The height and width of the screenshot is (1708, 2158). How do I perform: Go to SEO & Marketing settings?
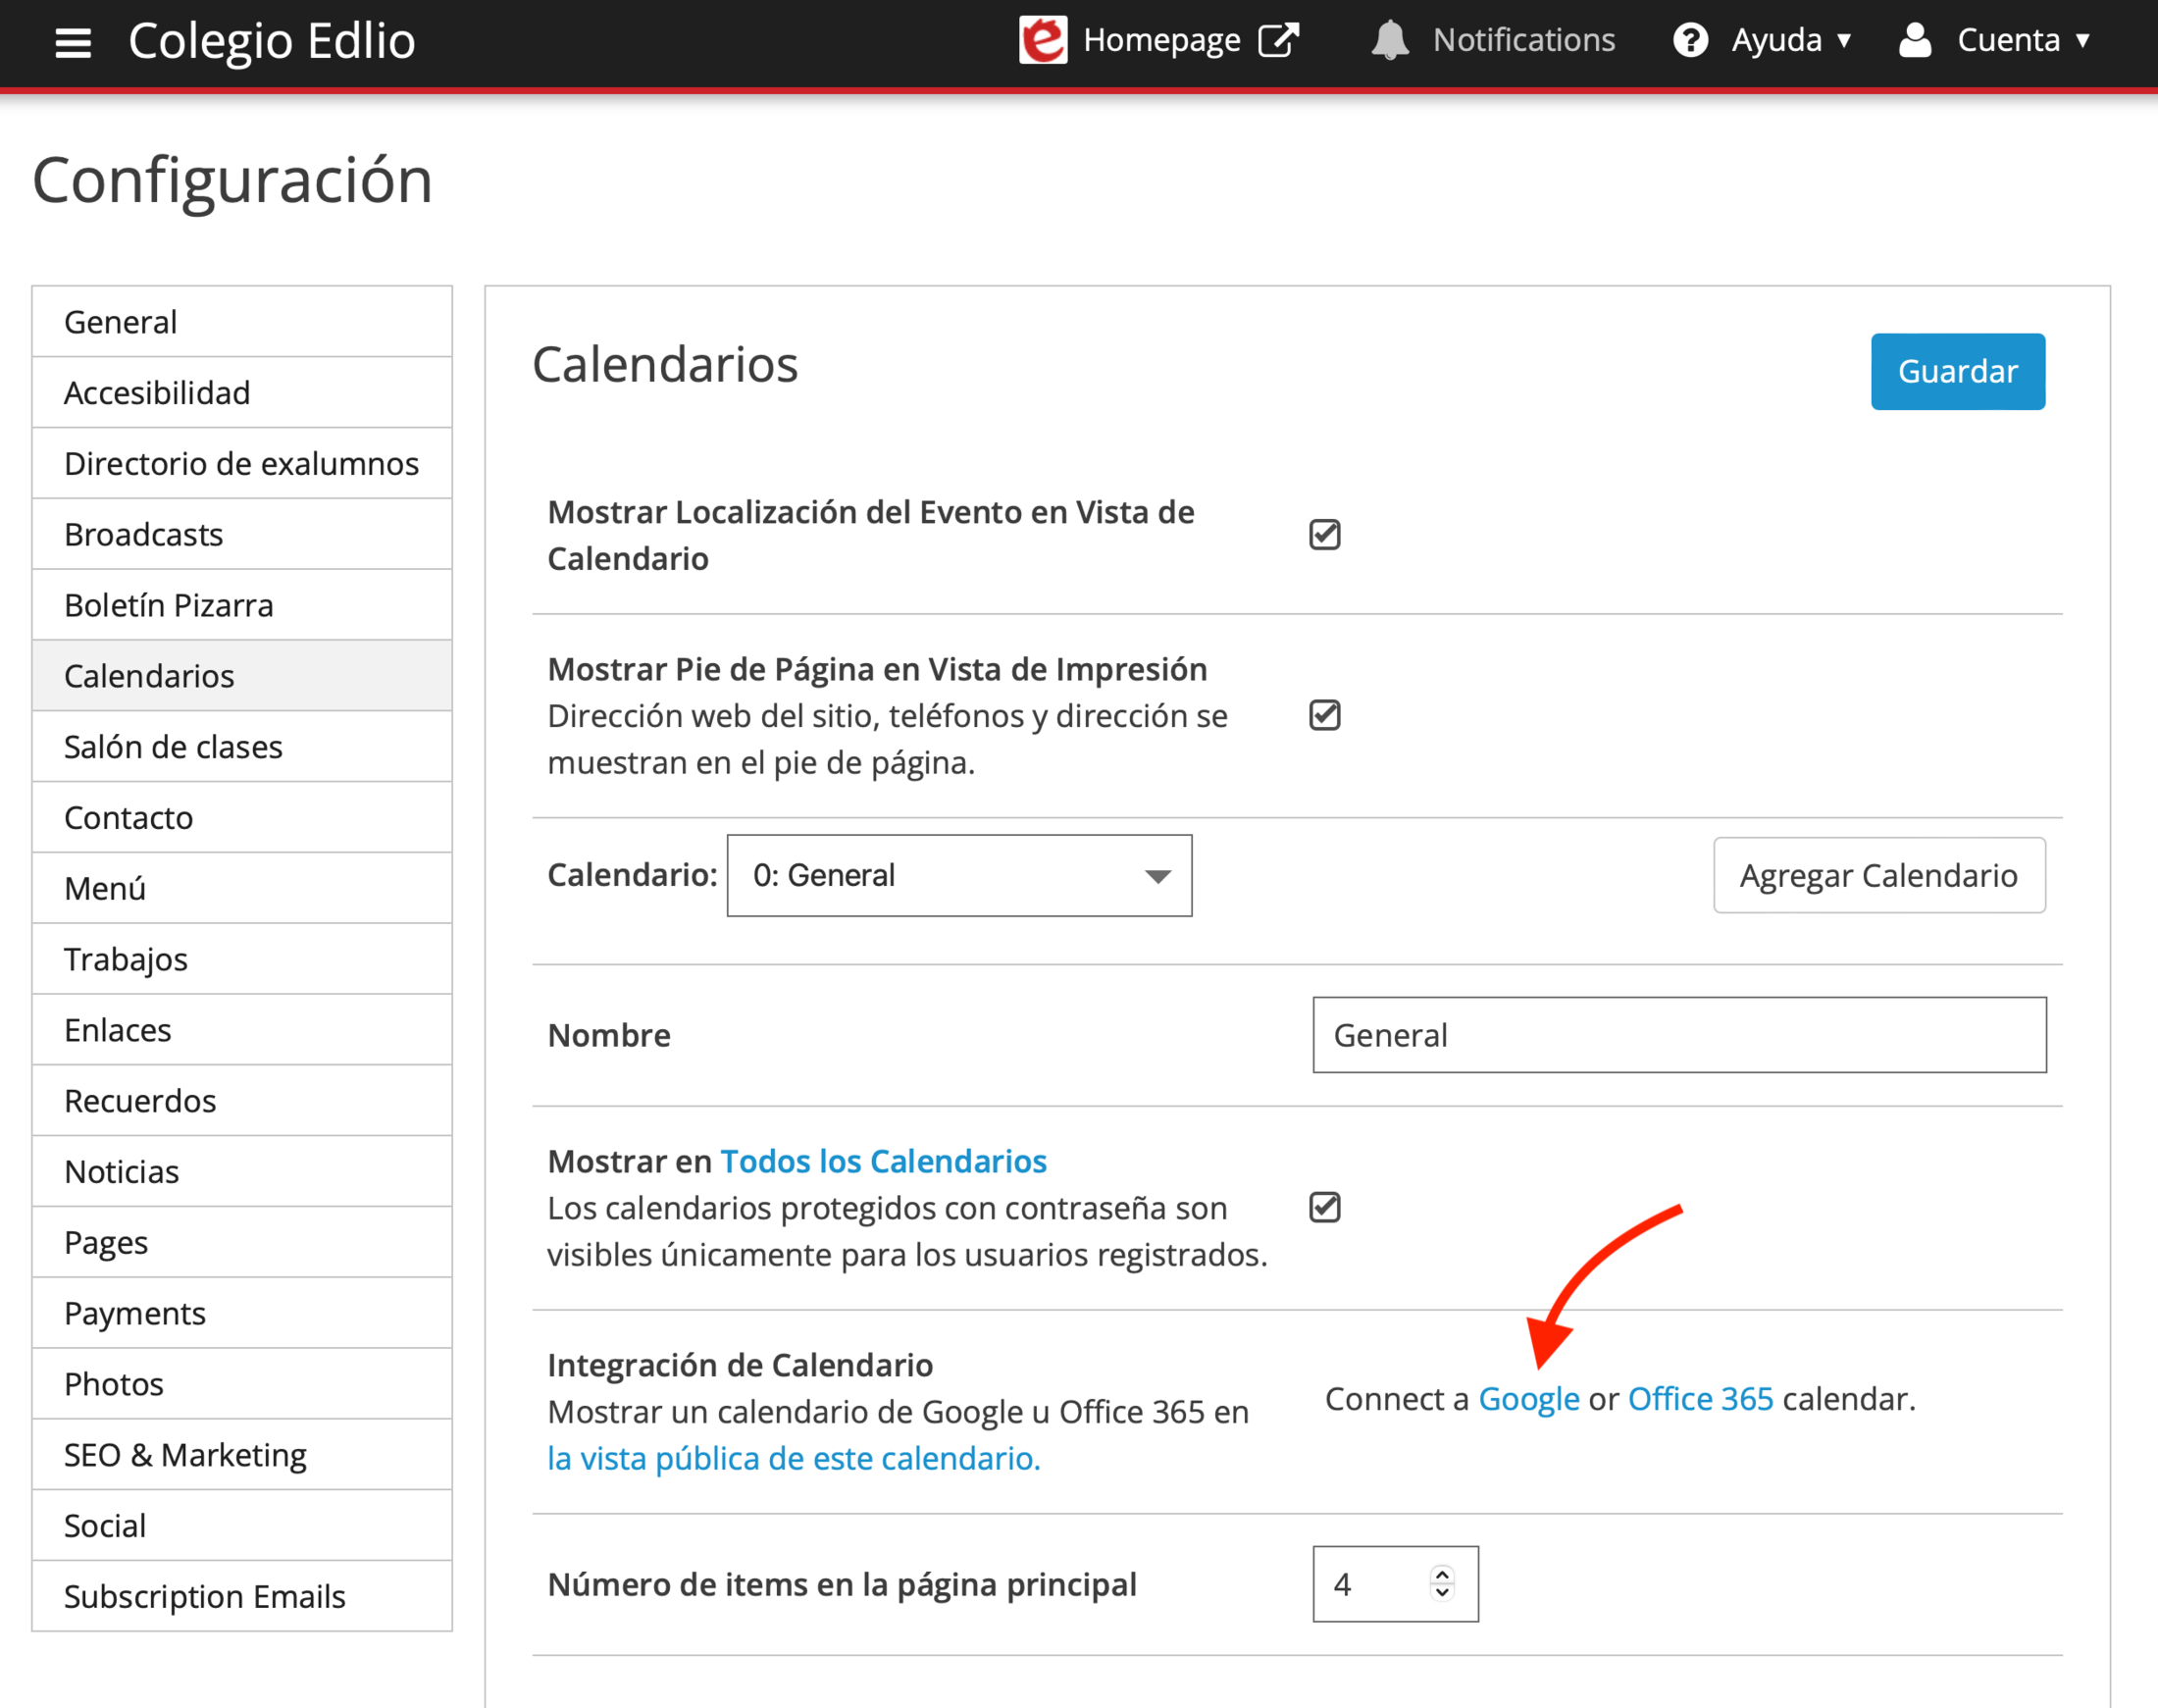[x=185, y=1455]
